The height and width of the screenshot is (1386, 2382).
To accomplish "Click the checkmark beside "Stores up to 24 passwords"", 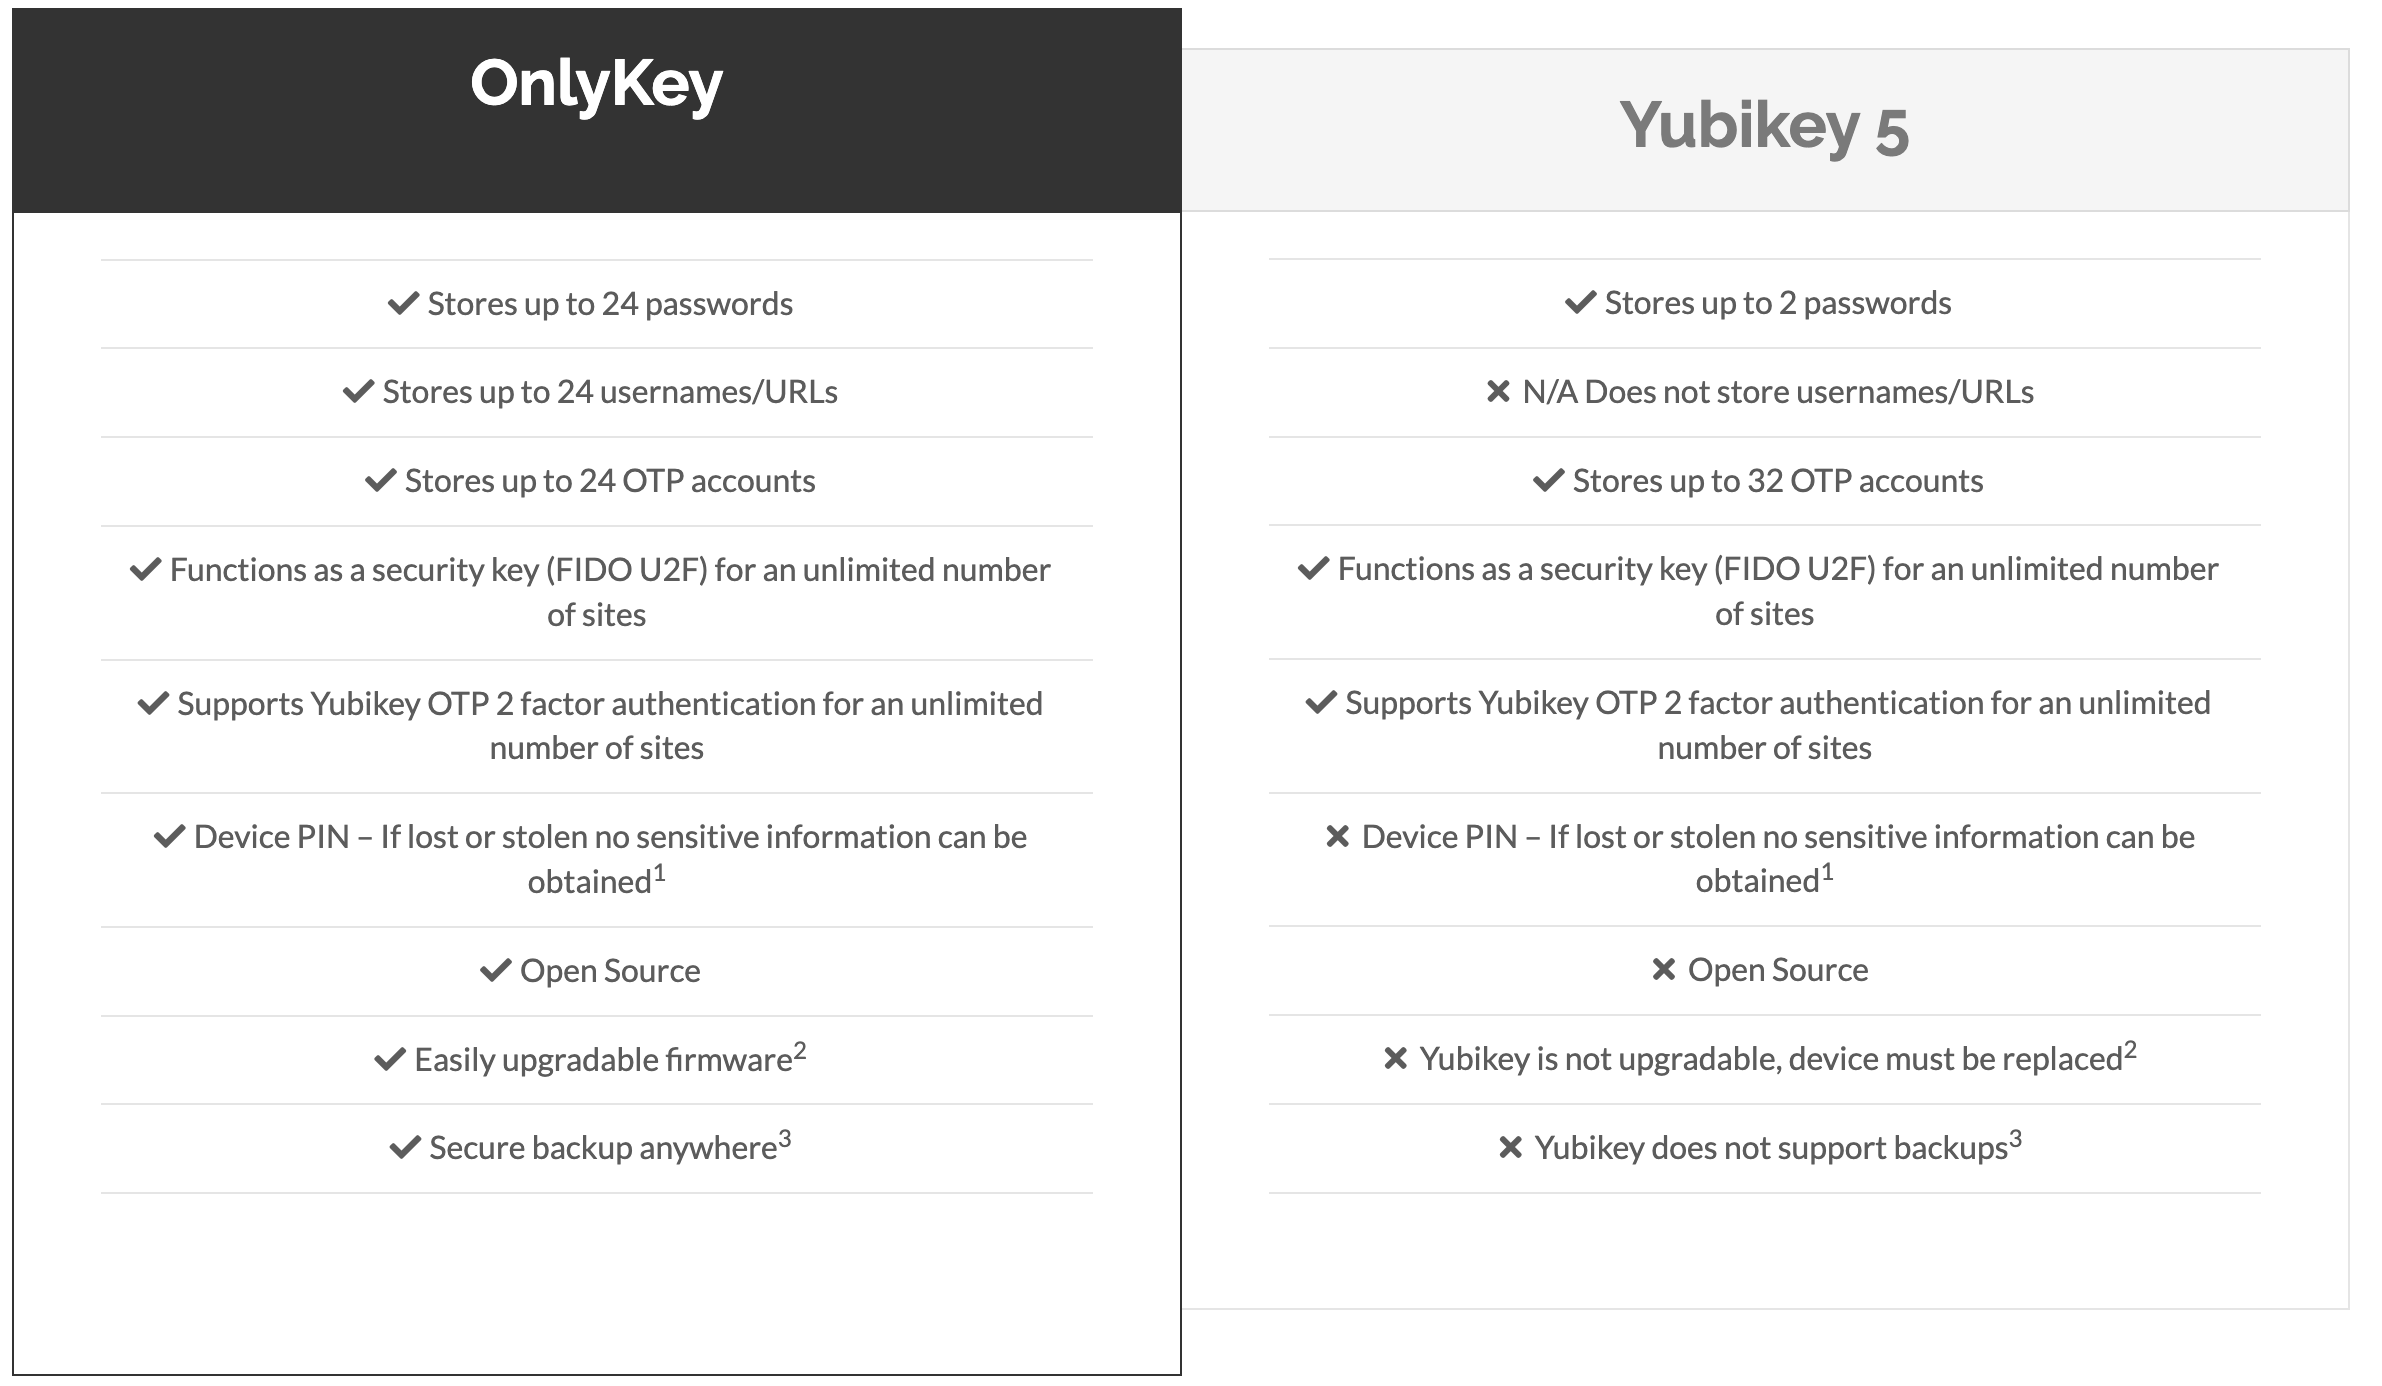I will pos(403,303).
